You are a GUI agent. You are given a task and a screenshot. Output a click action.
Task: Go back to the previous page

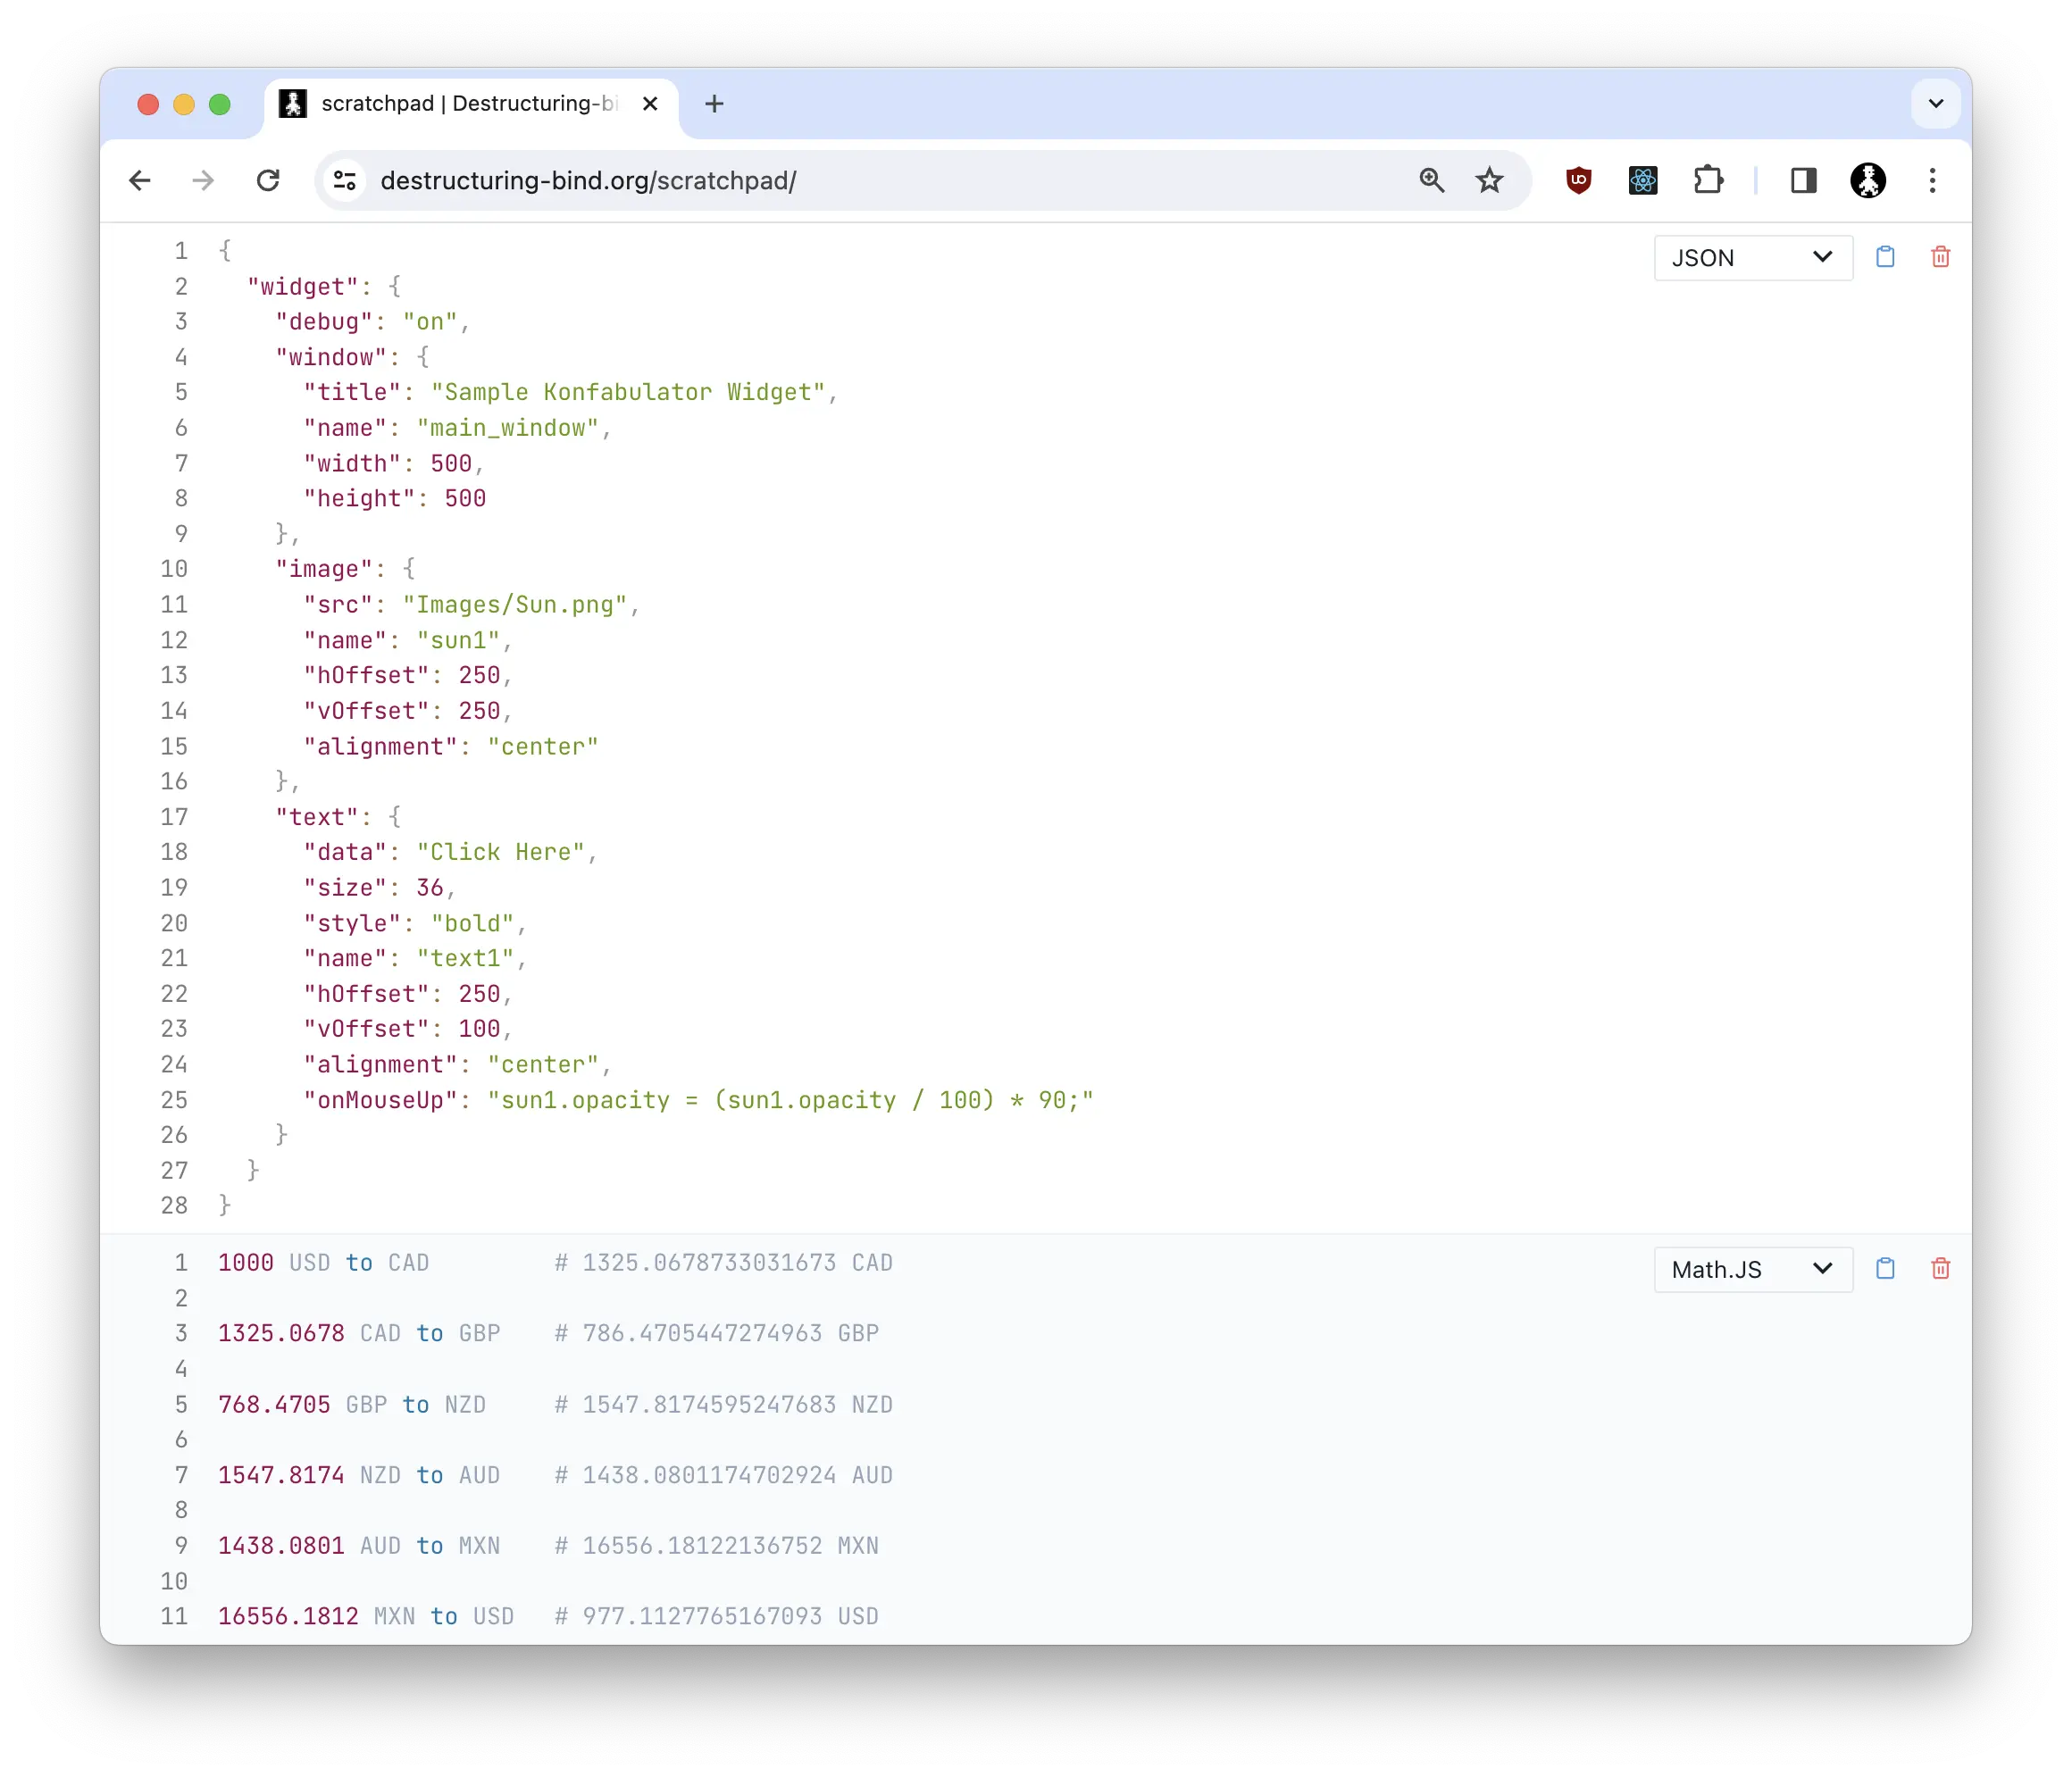[x=140, y=181]
